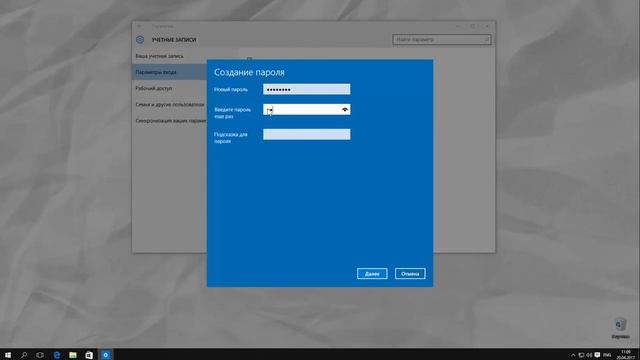Image resolution: width=640 pixels, height=360 pixels.
Task: Click the 'Создание пароля' dialog title
Action: [249, 72]
